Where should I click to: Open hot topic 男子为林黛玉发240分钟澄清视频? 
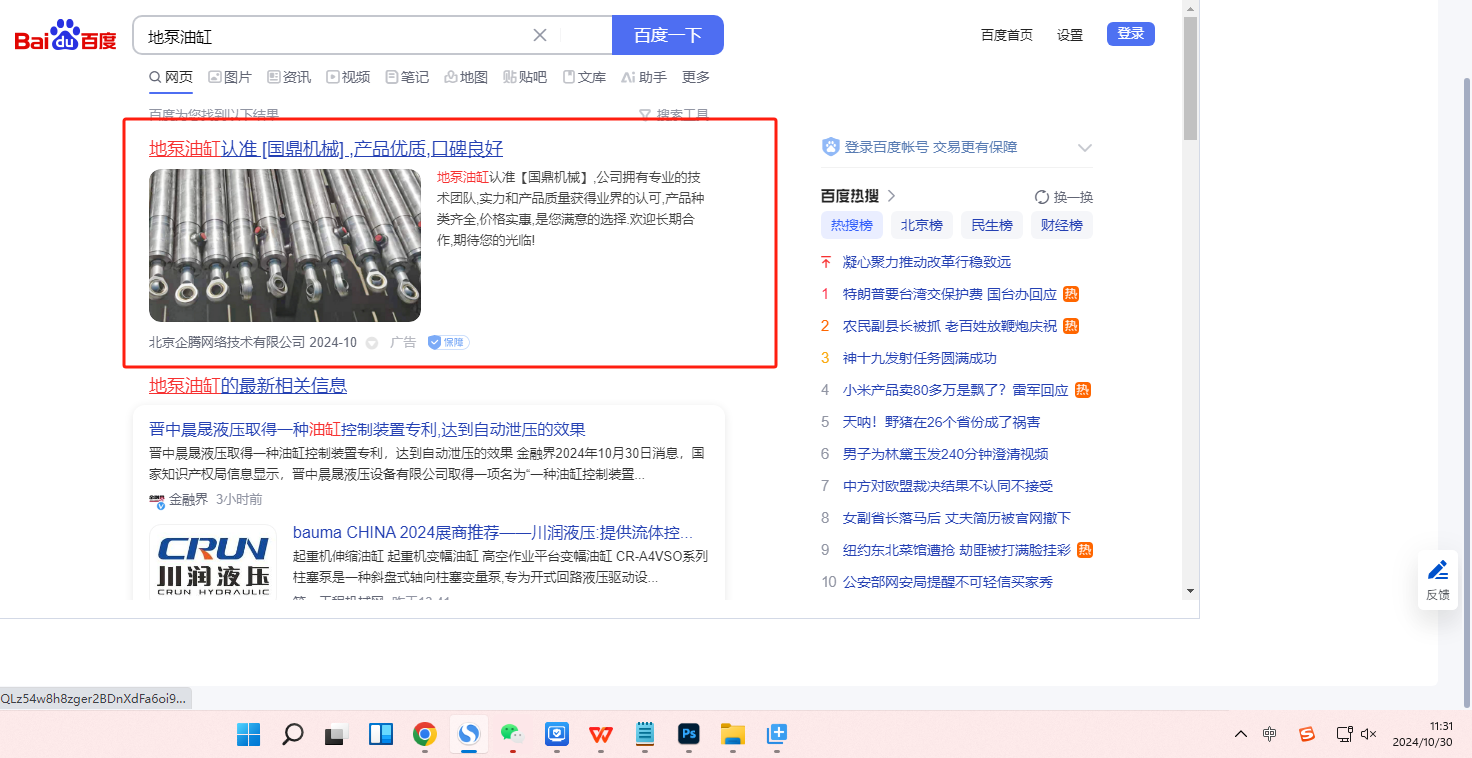pos(946,454)
